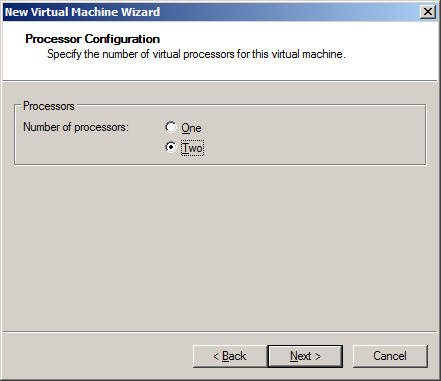Click the "One" option label text
This screenshot has height=381, width=441.
coord(191,128)
